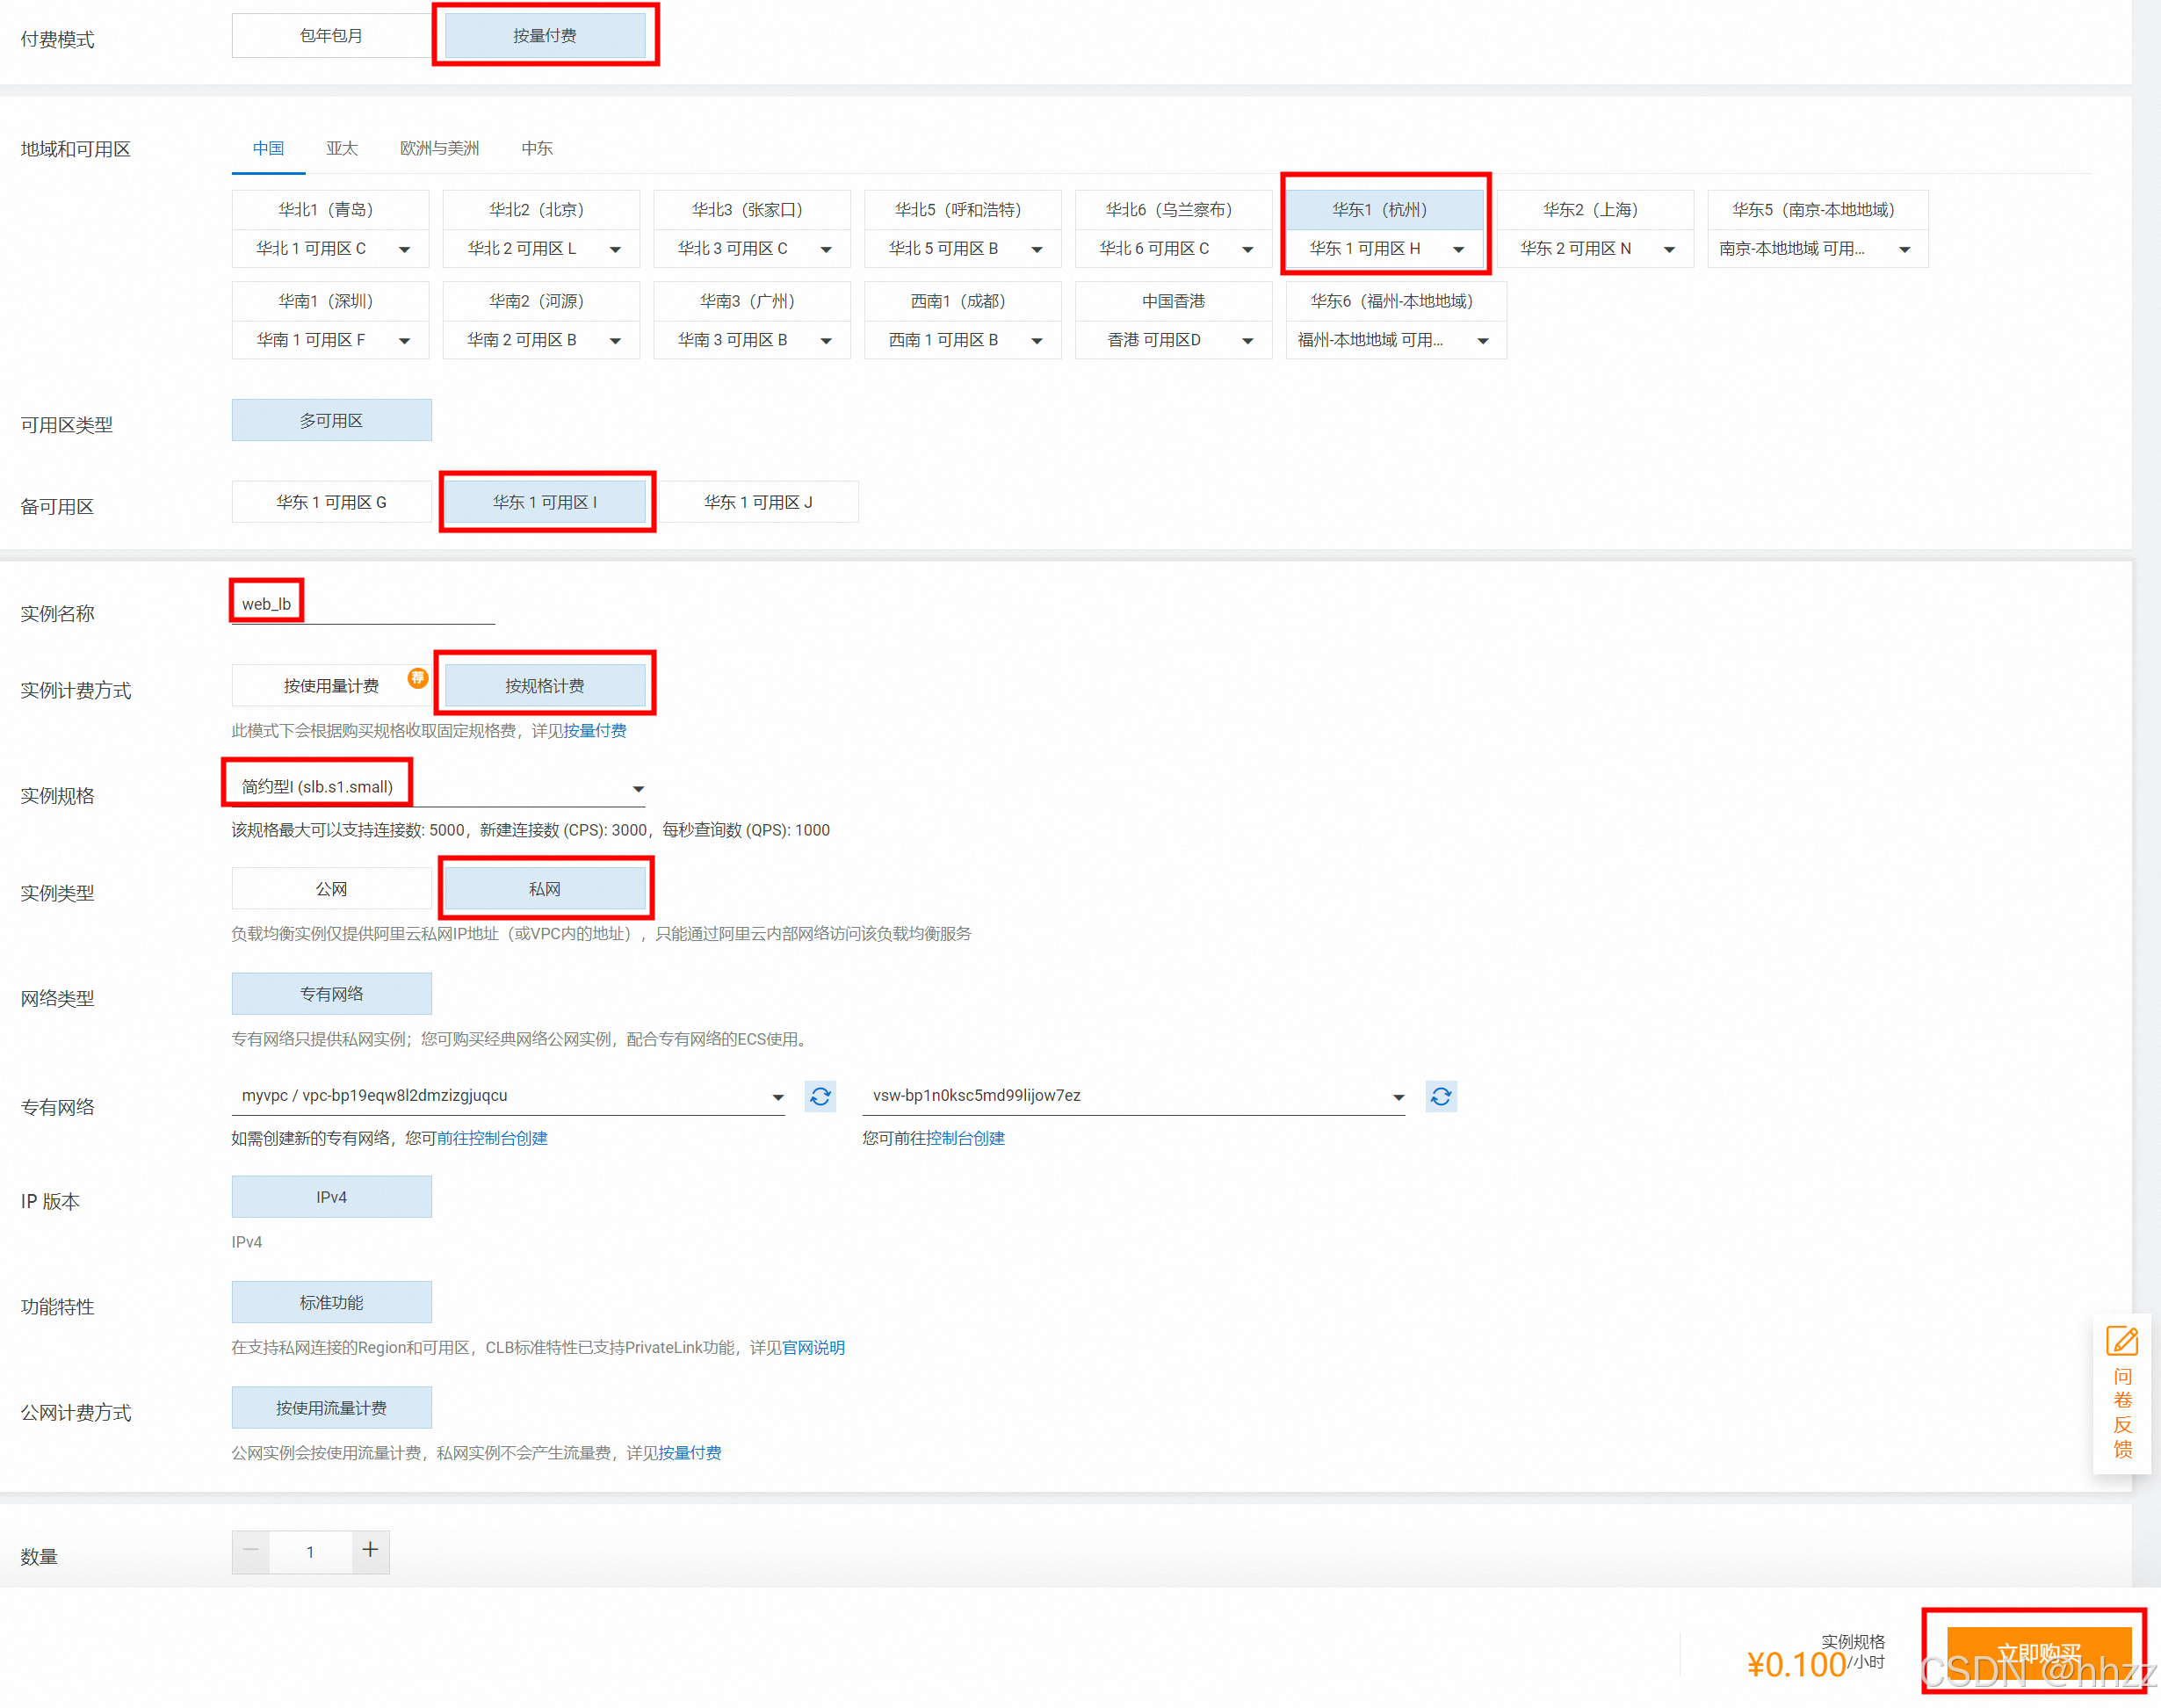Select the 包年包月 billing mode
The width and height of the screenshot is (2161, 1708).
coord(331,36)
